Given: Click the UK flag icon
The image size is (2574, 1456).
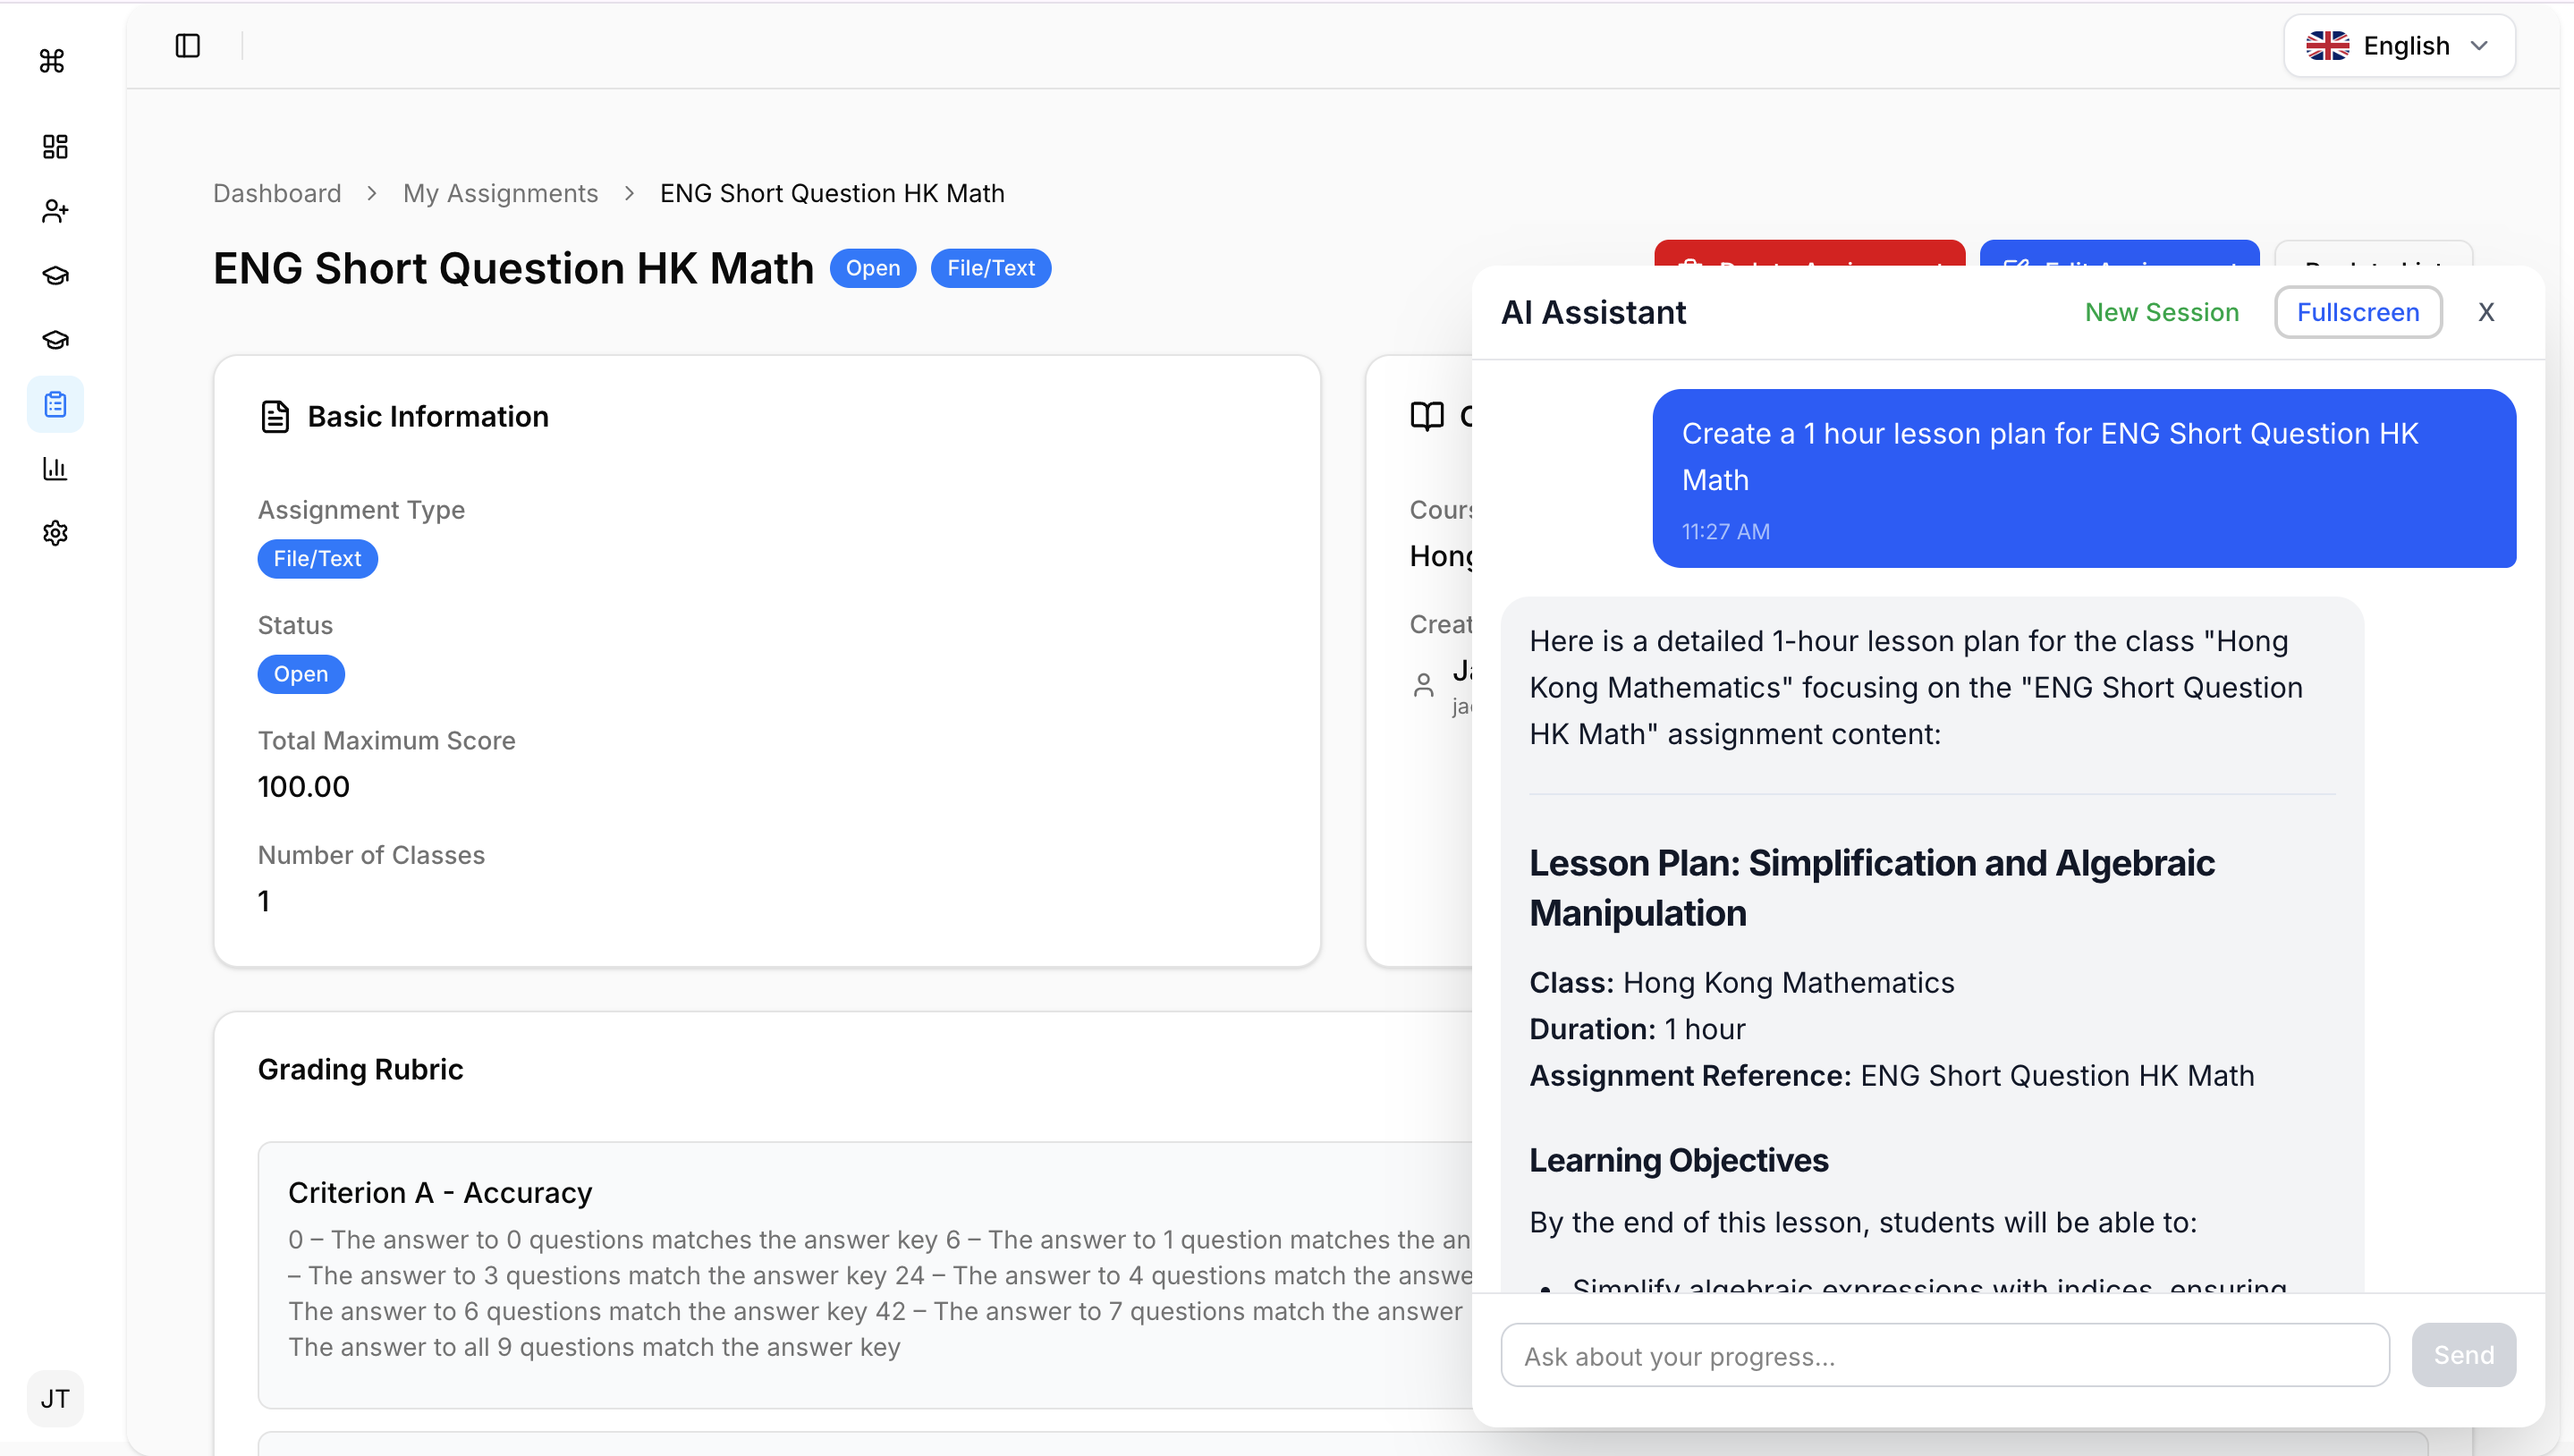Looking at the screenshot, I should (2327, 46).
